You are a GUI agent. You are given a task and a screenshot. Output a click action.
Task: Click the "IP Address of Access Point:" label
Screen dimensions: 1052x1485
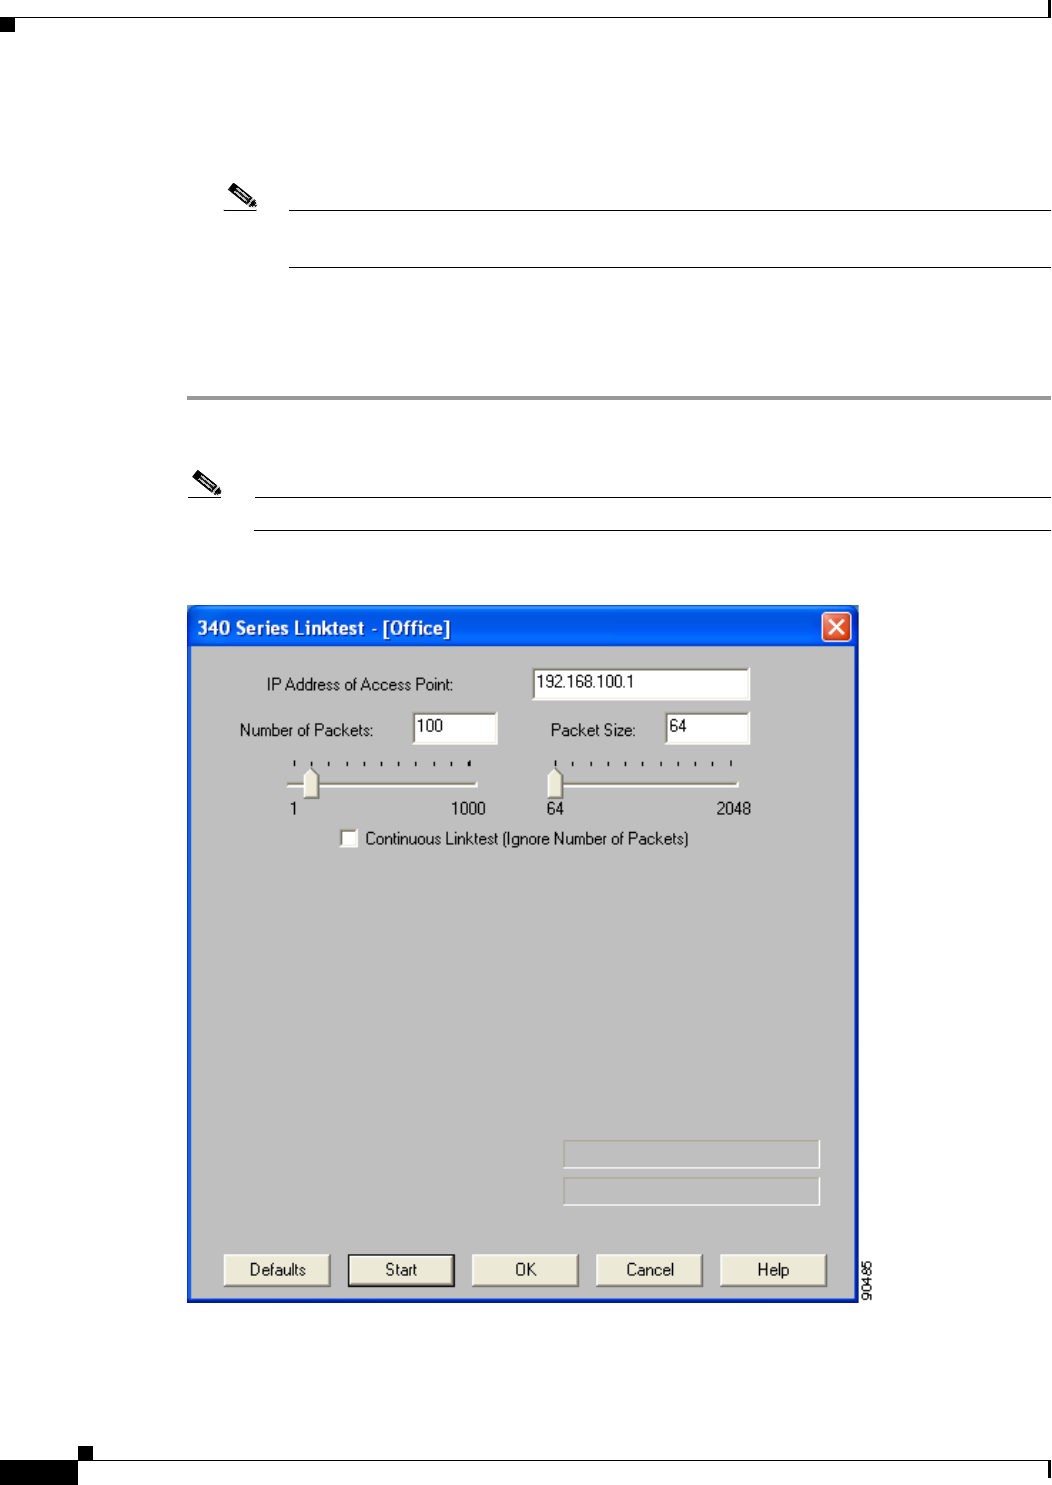click(360, 685)
